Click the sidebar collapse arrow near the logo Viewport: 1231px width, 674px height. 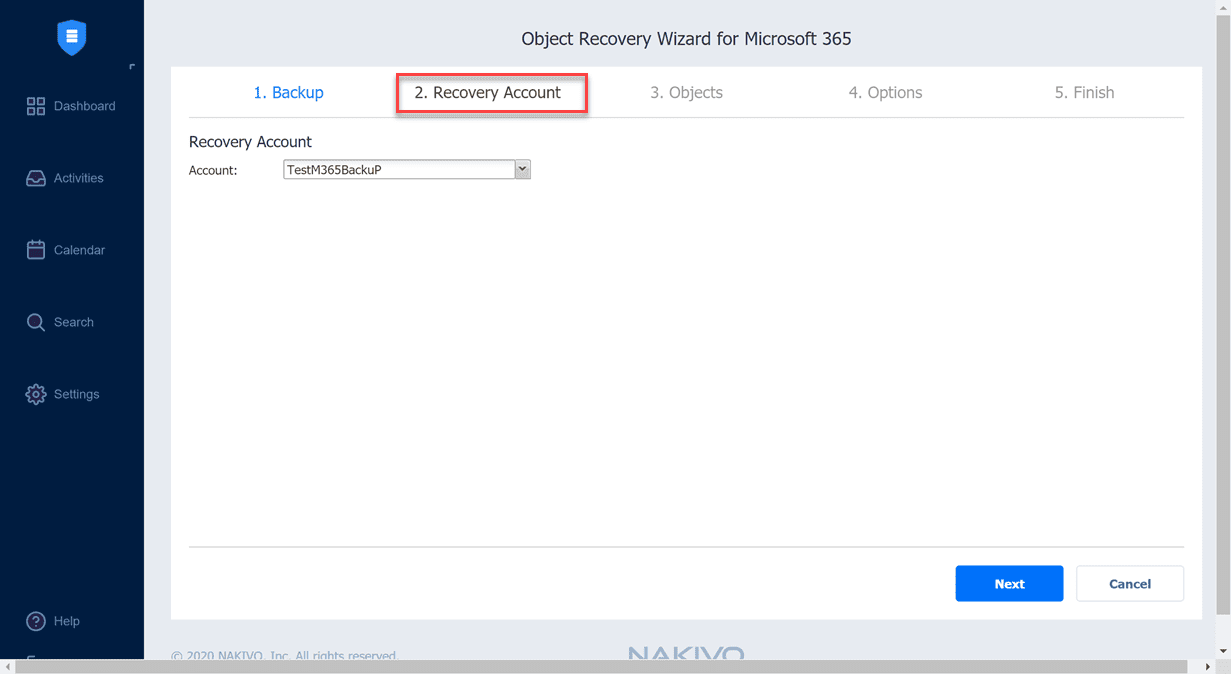tap(131, 65)
